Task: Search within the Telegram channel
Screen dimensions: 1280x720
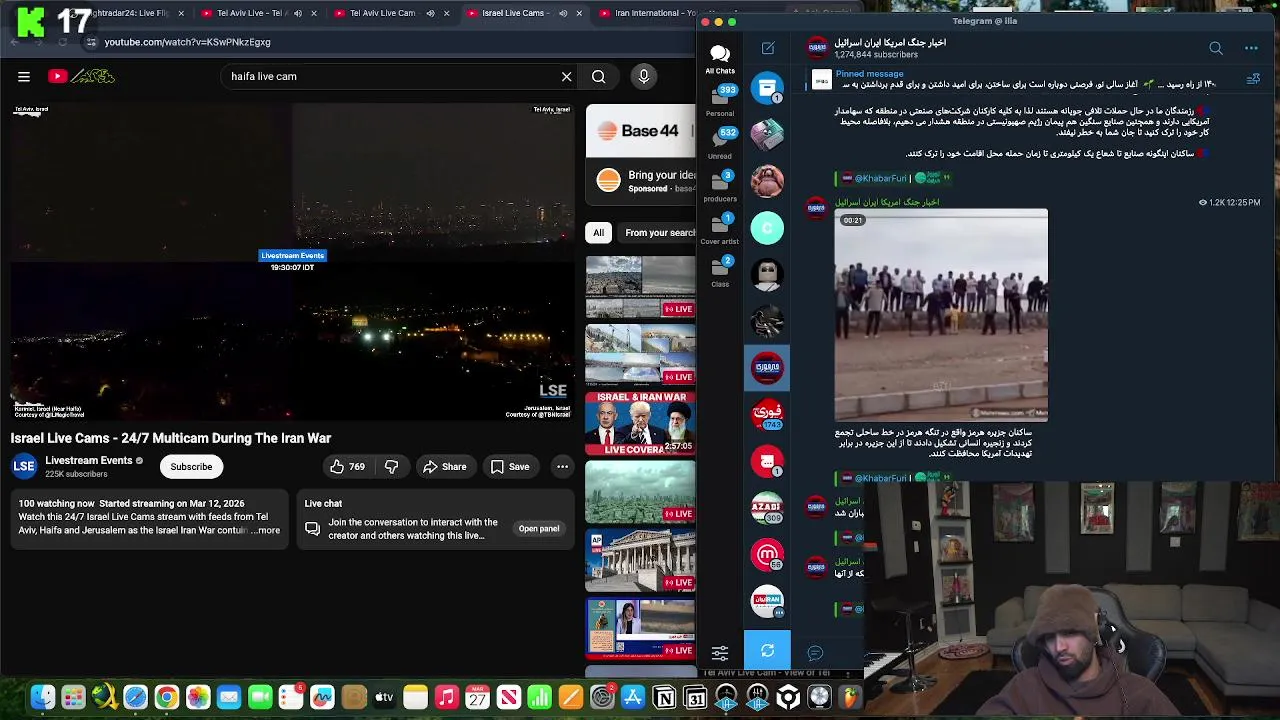Action: [x=1216, y=48]
